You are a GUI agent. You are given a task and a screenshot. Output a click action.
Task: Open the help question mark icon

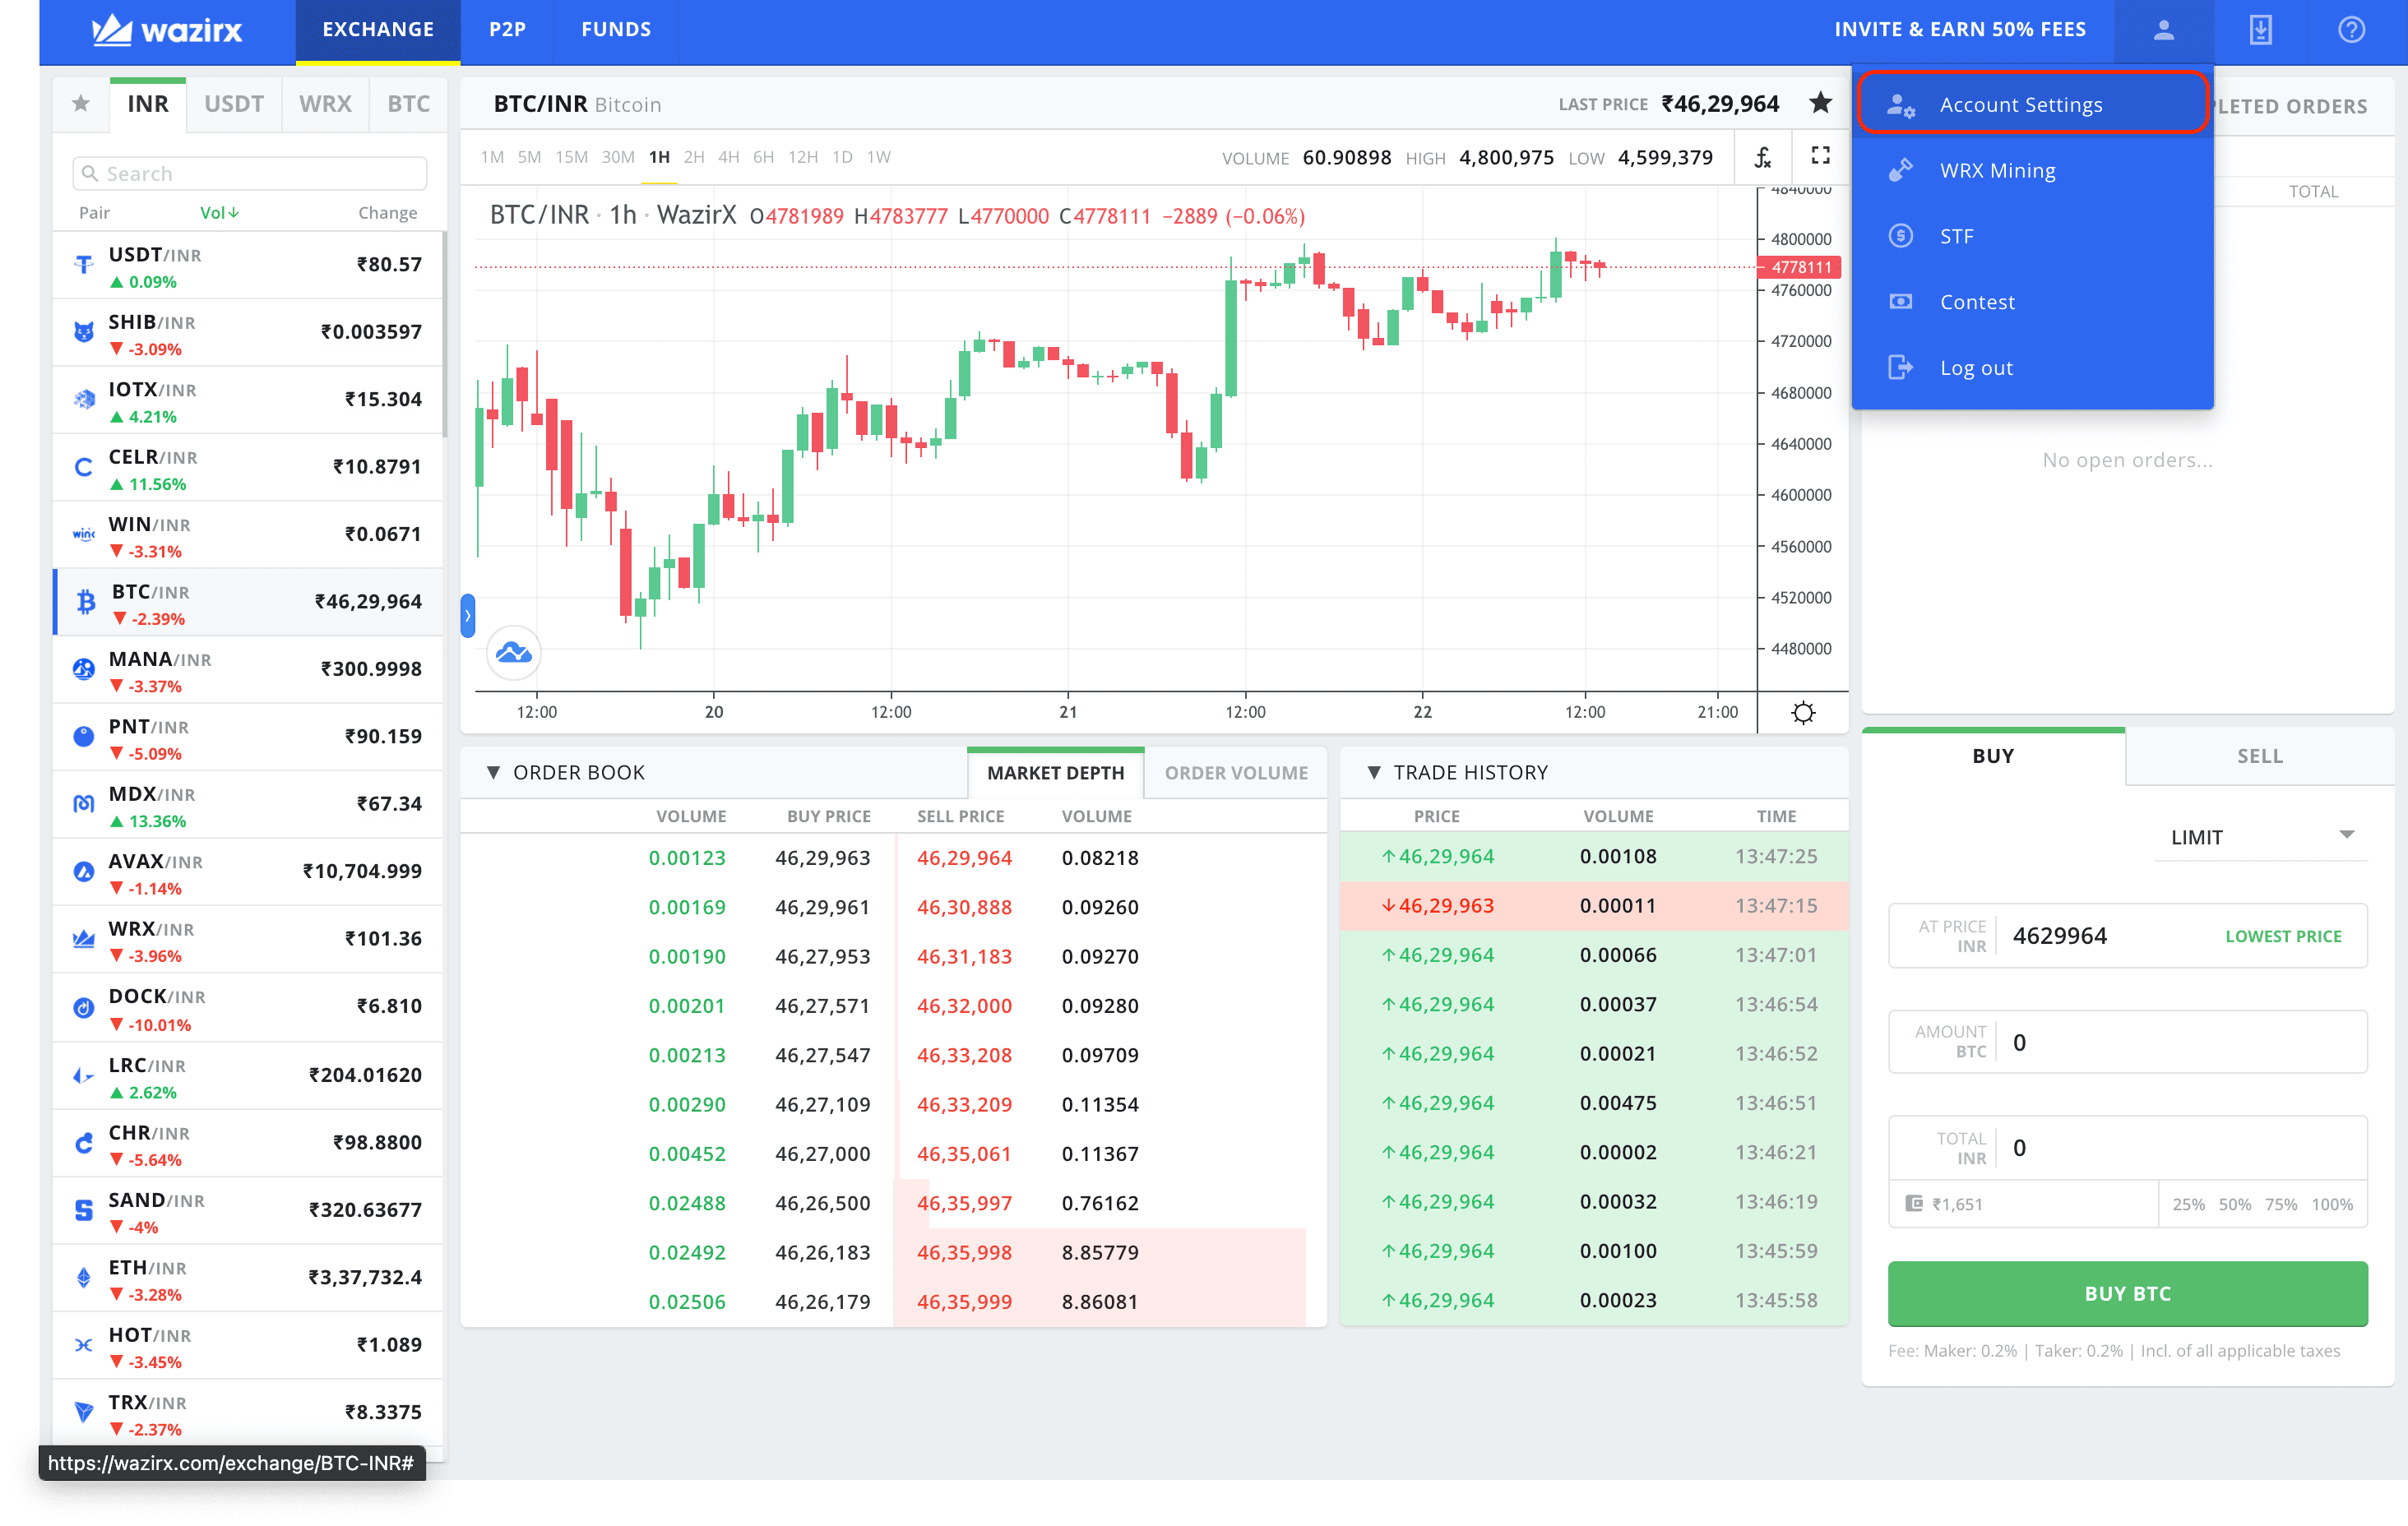[x=2351, y=30]
